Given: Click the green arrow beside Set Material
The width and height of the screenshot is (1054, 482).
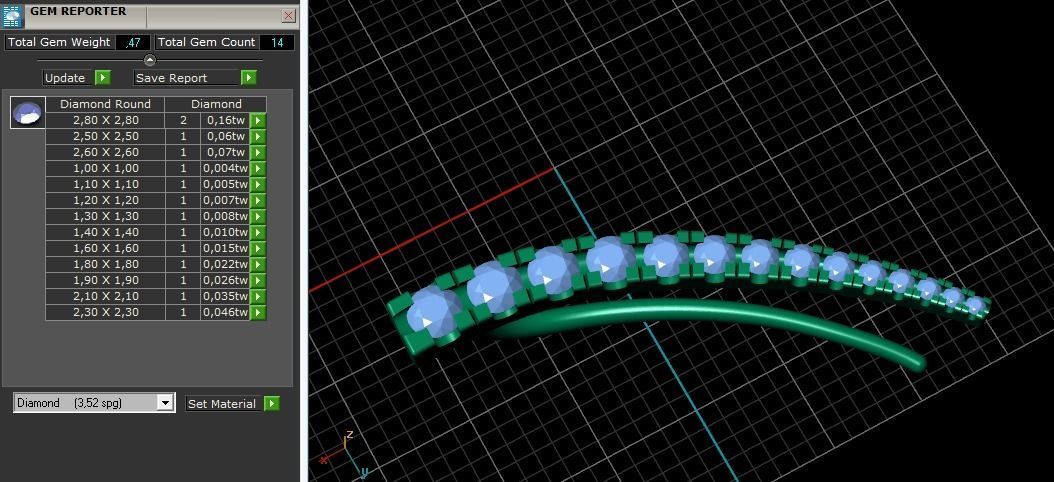Looking at the screenshot, I should tap(272, 404).
